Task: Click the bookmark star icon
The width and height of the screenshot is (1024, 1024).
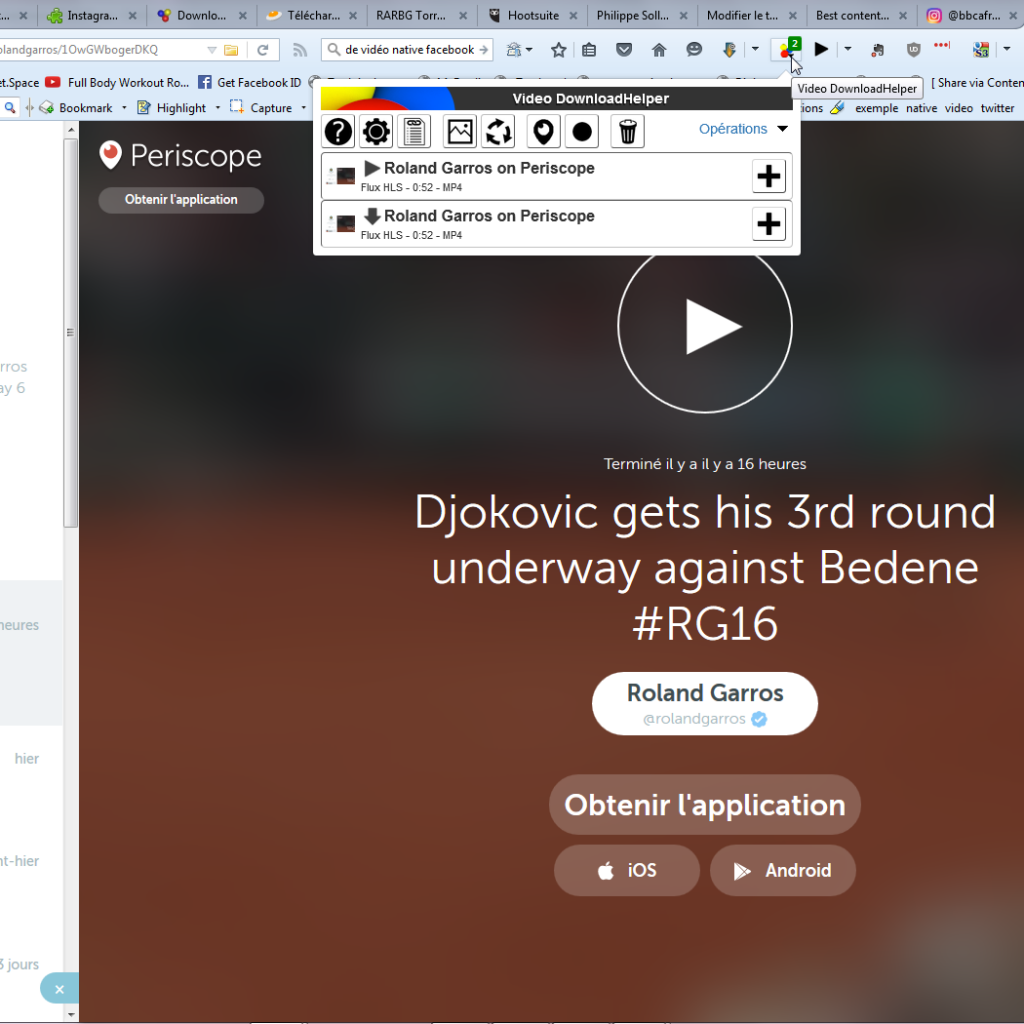Action: tap(558, 50)
